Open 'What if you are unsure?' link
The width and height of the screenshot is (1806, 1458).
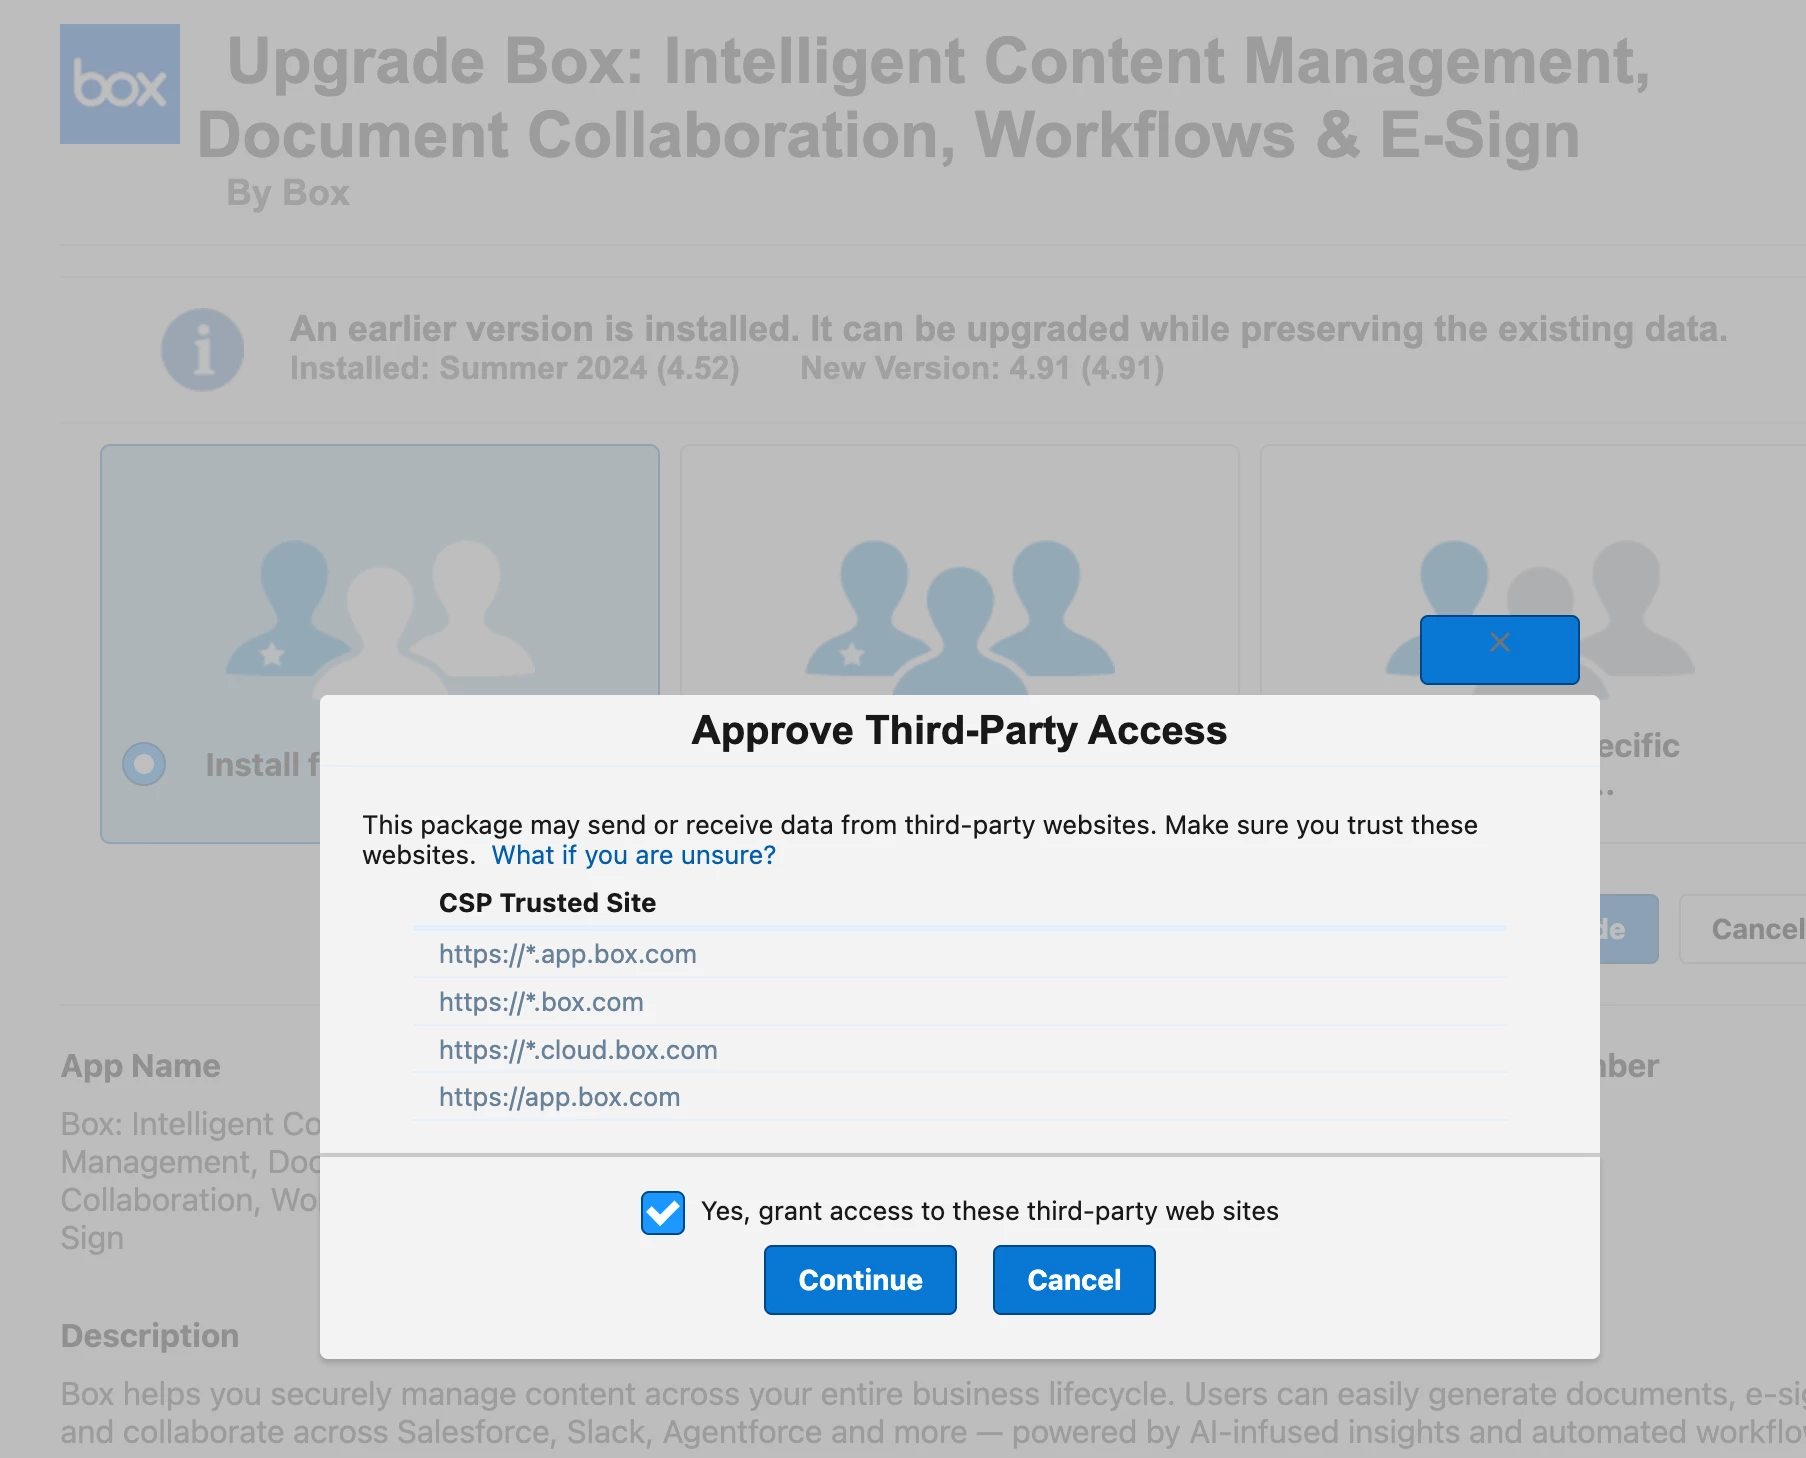(x=633, y=856)
